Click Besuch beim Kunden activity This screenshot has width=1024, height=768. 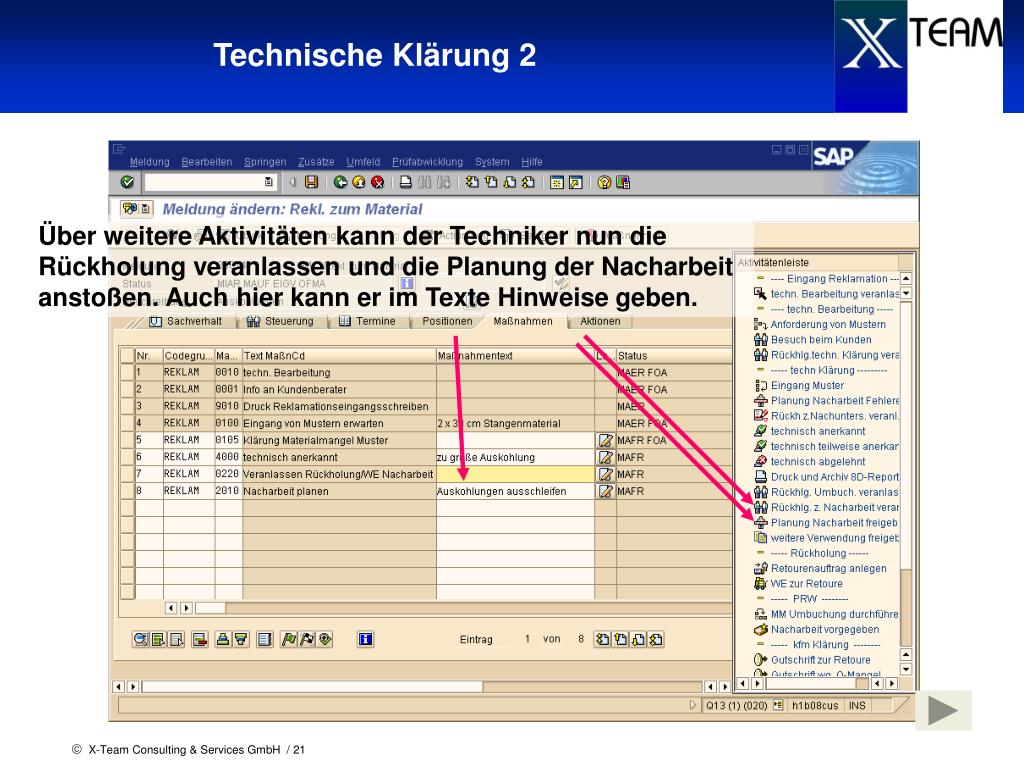tap(813, 340)
